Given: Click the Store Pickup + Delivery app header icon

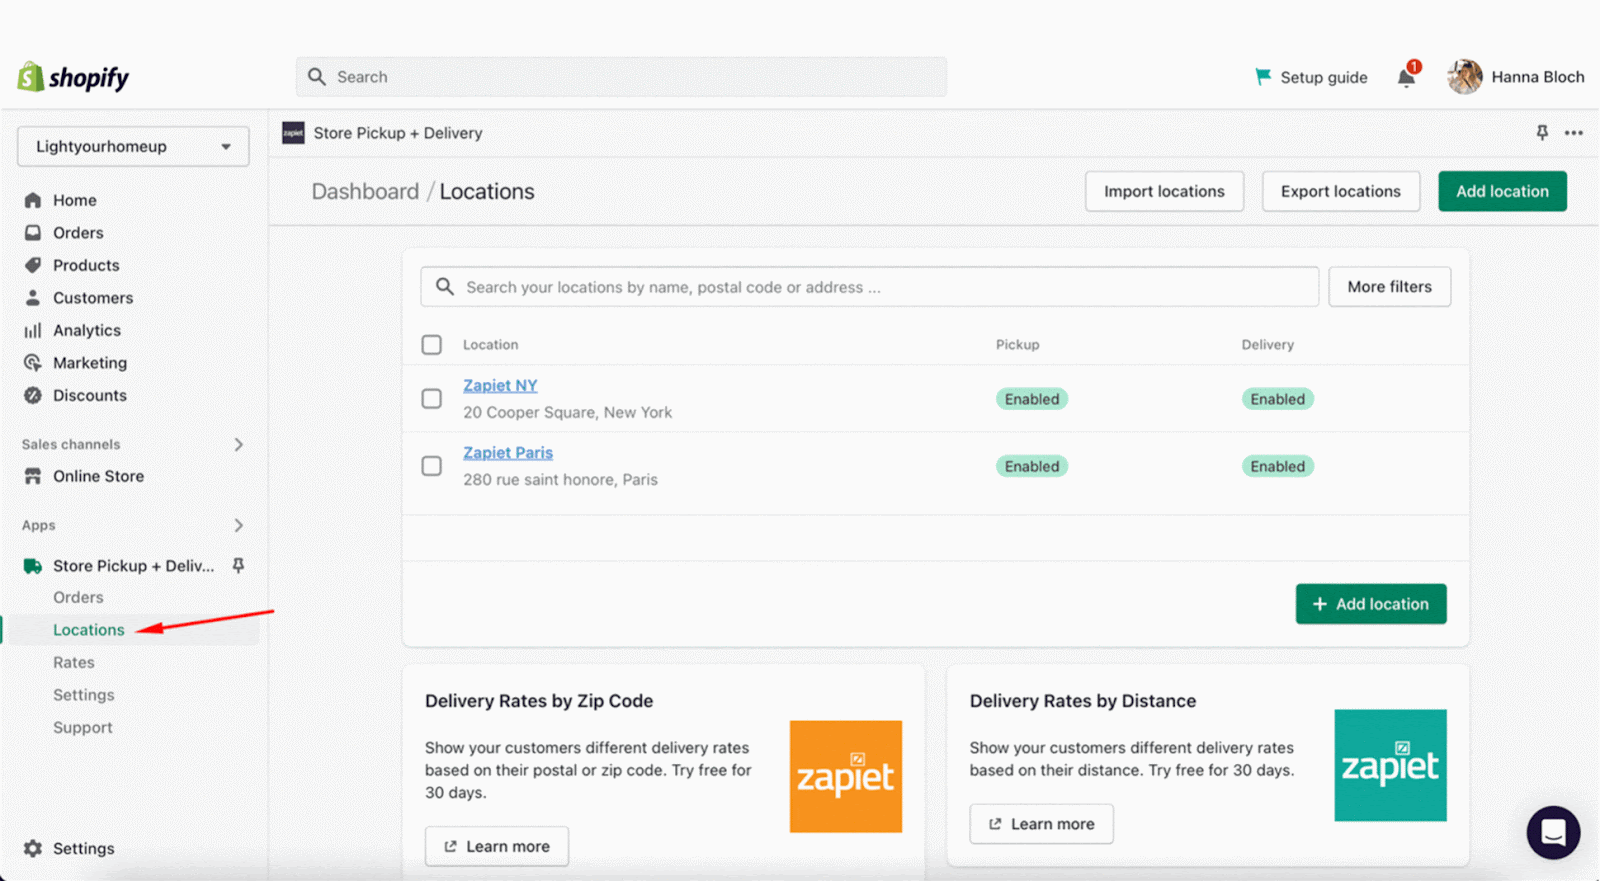Looking at the screenshot, I should [293, 133].
